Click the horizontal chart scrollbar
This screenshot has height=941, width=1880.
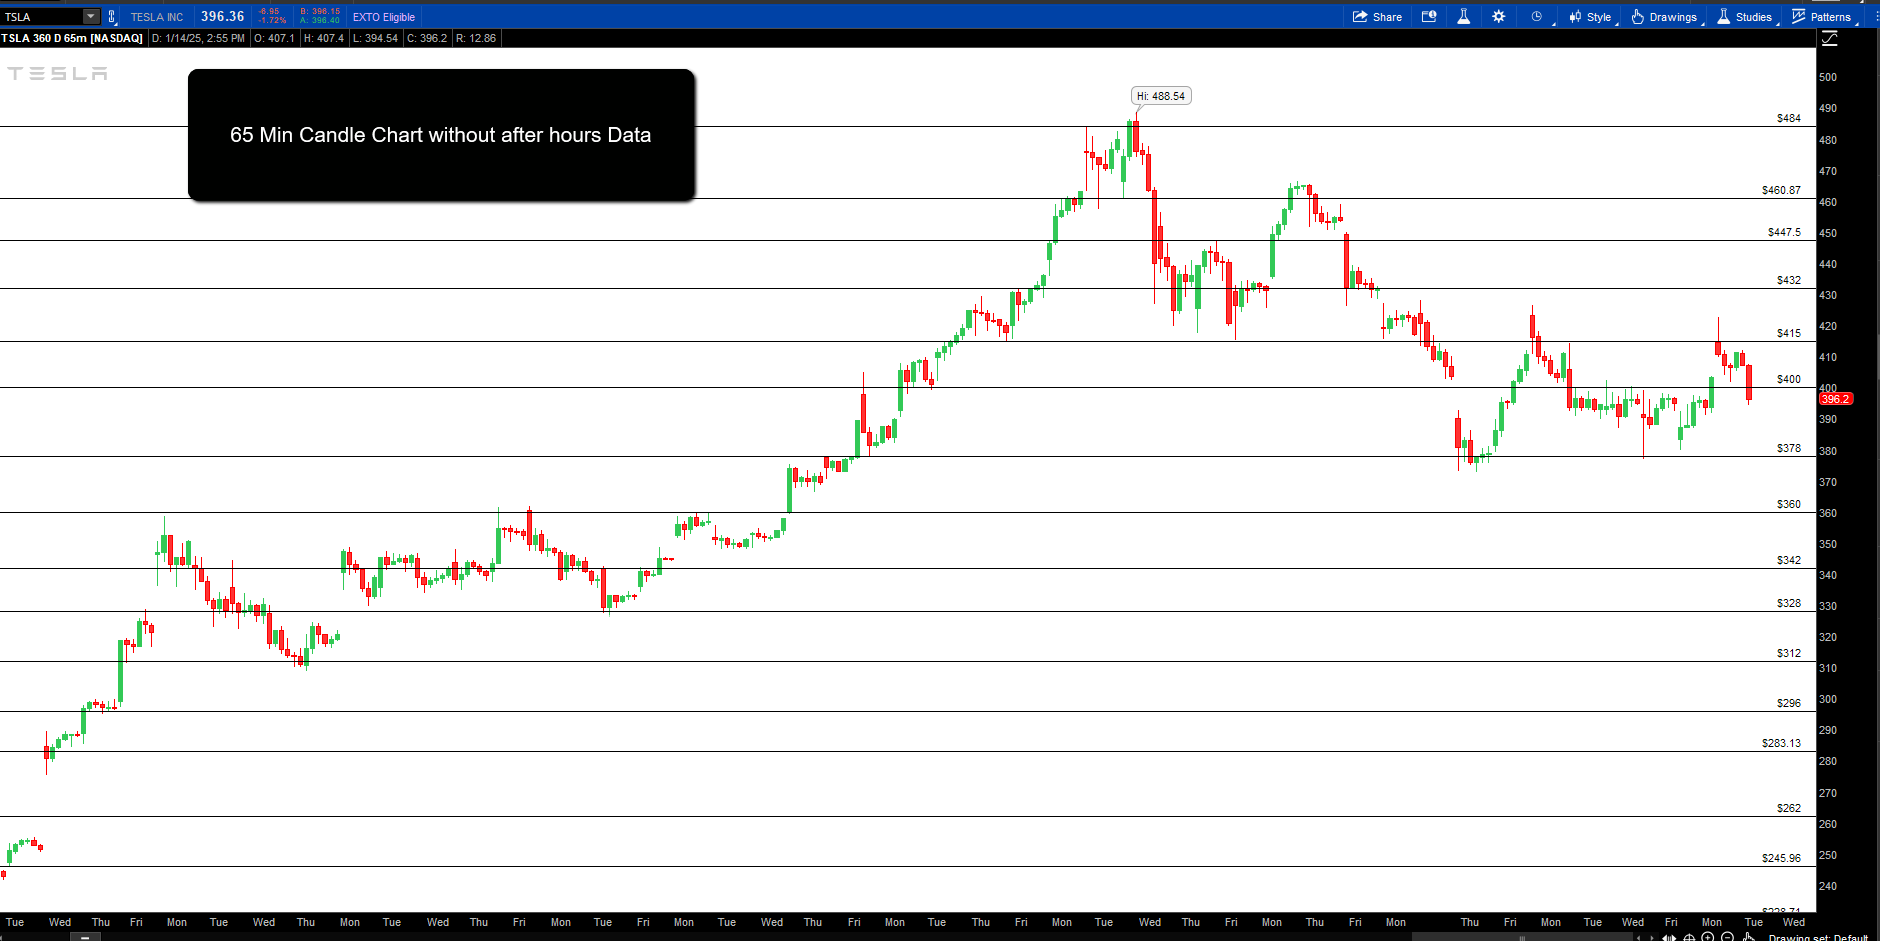coord(1520,937)
